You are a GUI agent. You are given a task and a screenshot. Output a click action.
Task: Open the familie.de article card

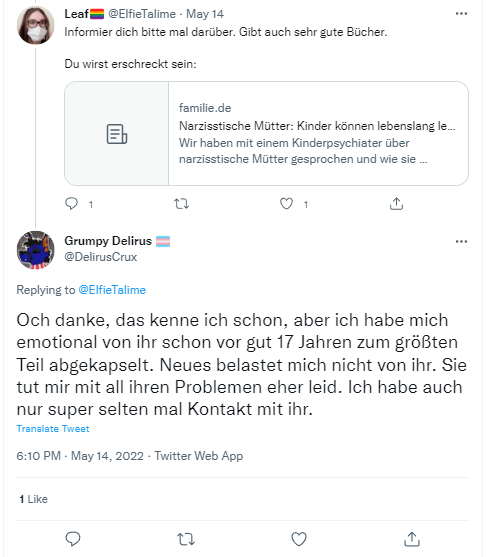pyautogui.click(x=266, y=134)
